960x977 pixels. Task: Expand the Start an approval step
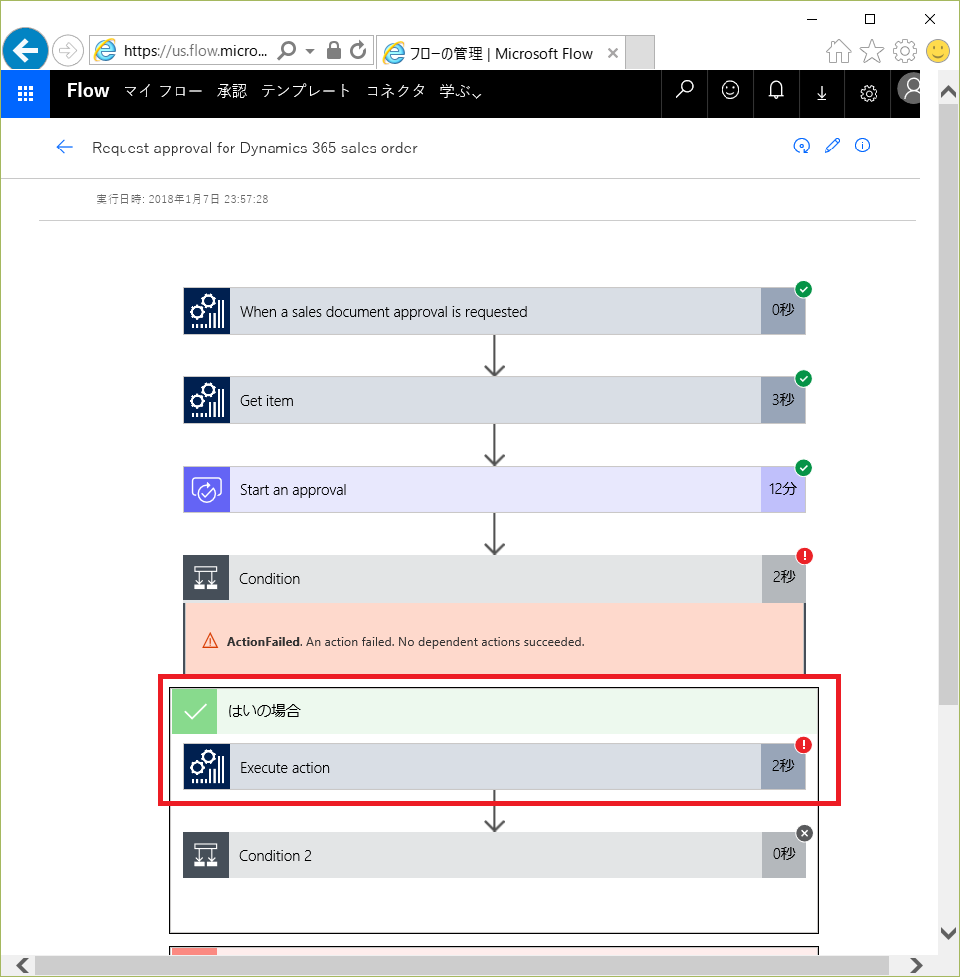point(494,489)
